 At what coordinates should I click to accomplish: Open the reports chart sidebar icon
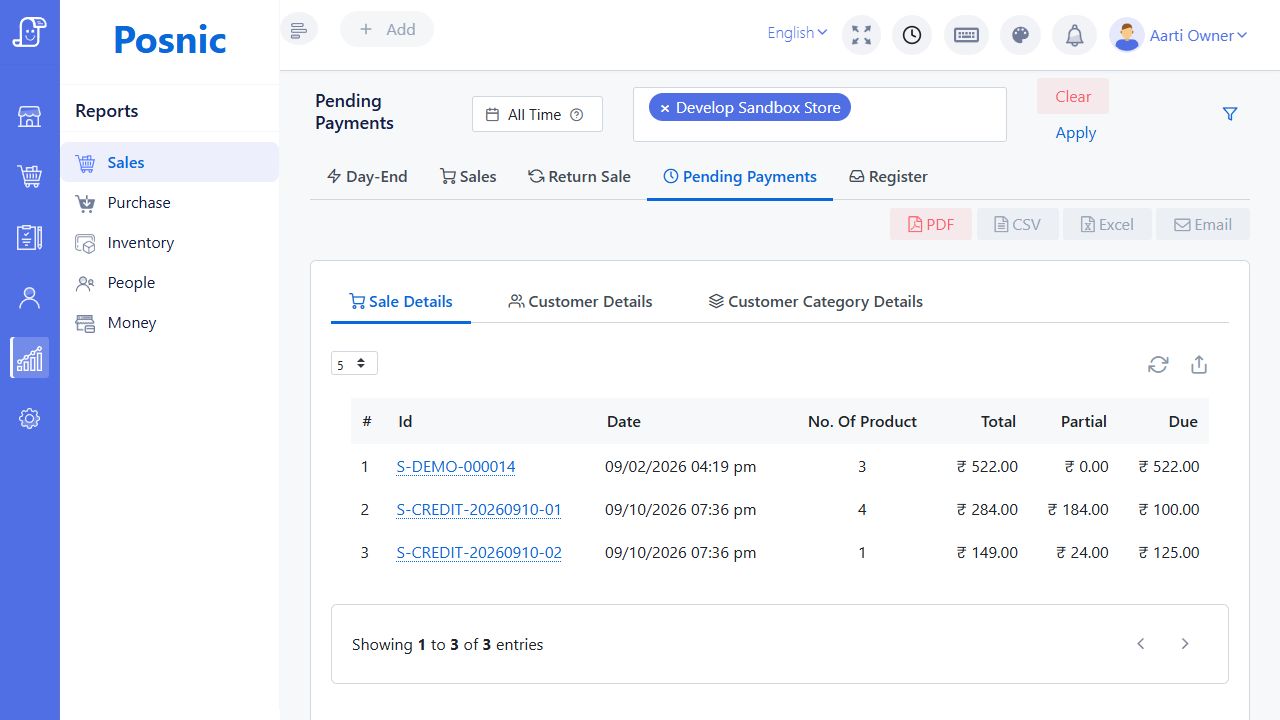click(x=29, y=357)
